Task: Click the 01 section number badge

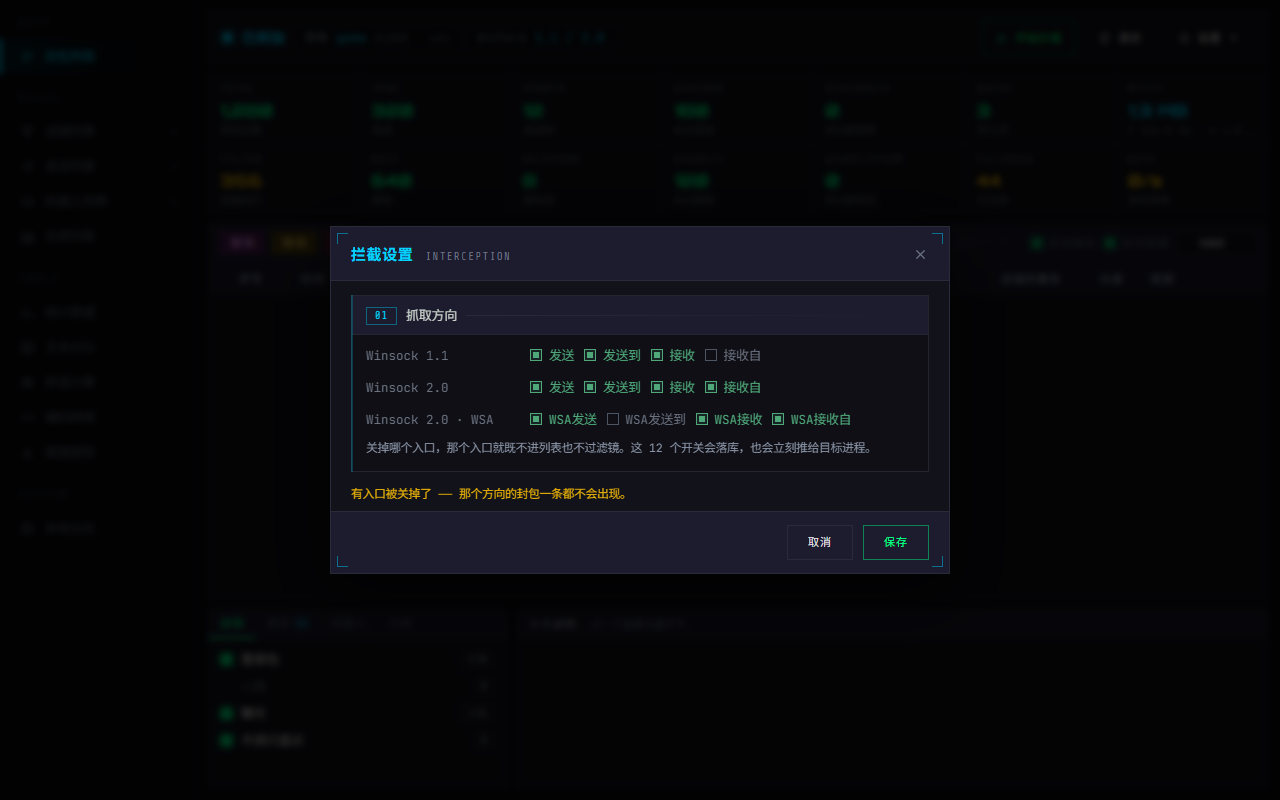Action: click(381, 315)
